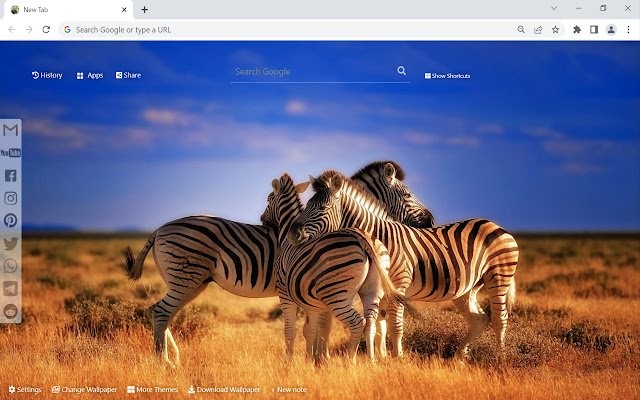Open the zoom magnifier in the address bar
The width and height of the screenshot is (640, 400).
coord(521,29)
